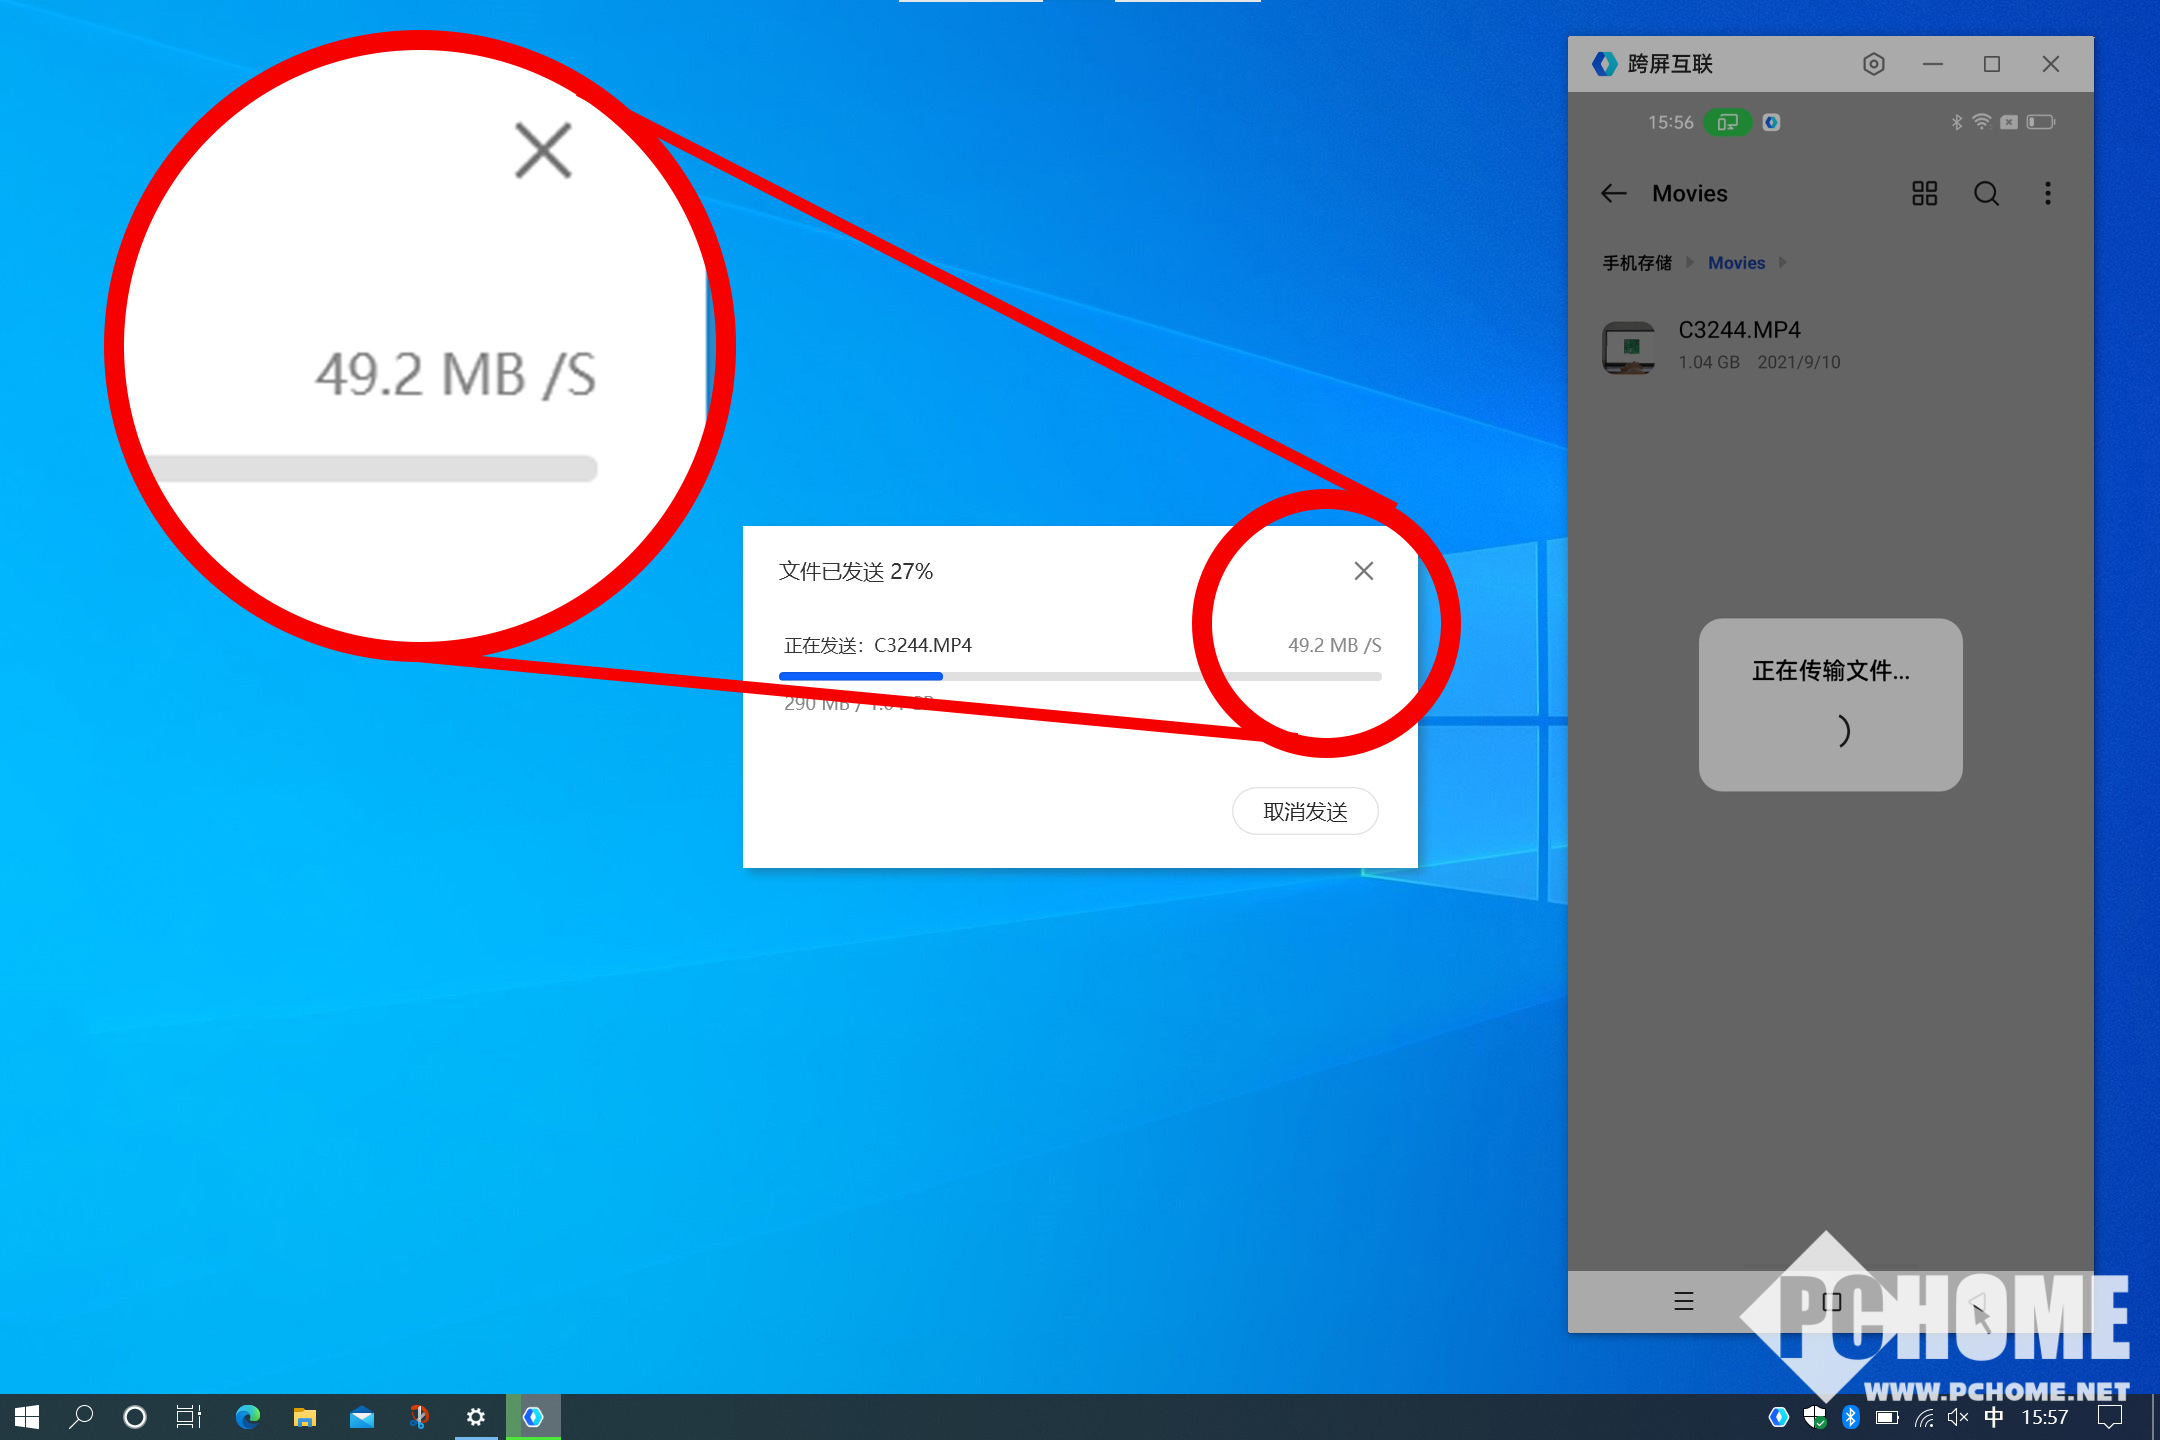This screenshot has width=2160, height=1440.
Task: Click the muted volume tray icon
Action: (x=1958, y=1417)
